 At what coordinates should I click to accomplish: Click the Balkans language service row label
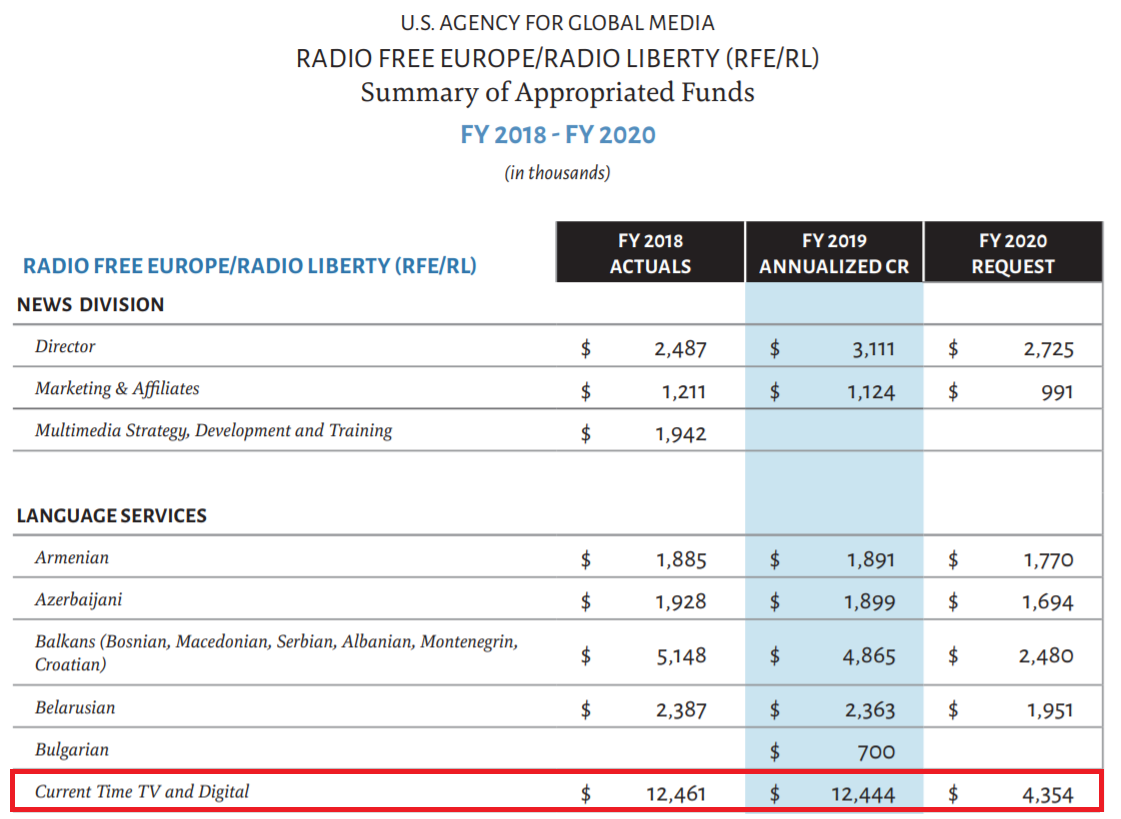277,652
